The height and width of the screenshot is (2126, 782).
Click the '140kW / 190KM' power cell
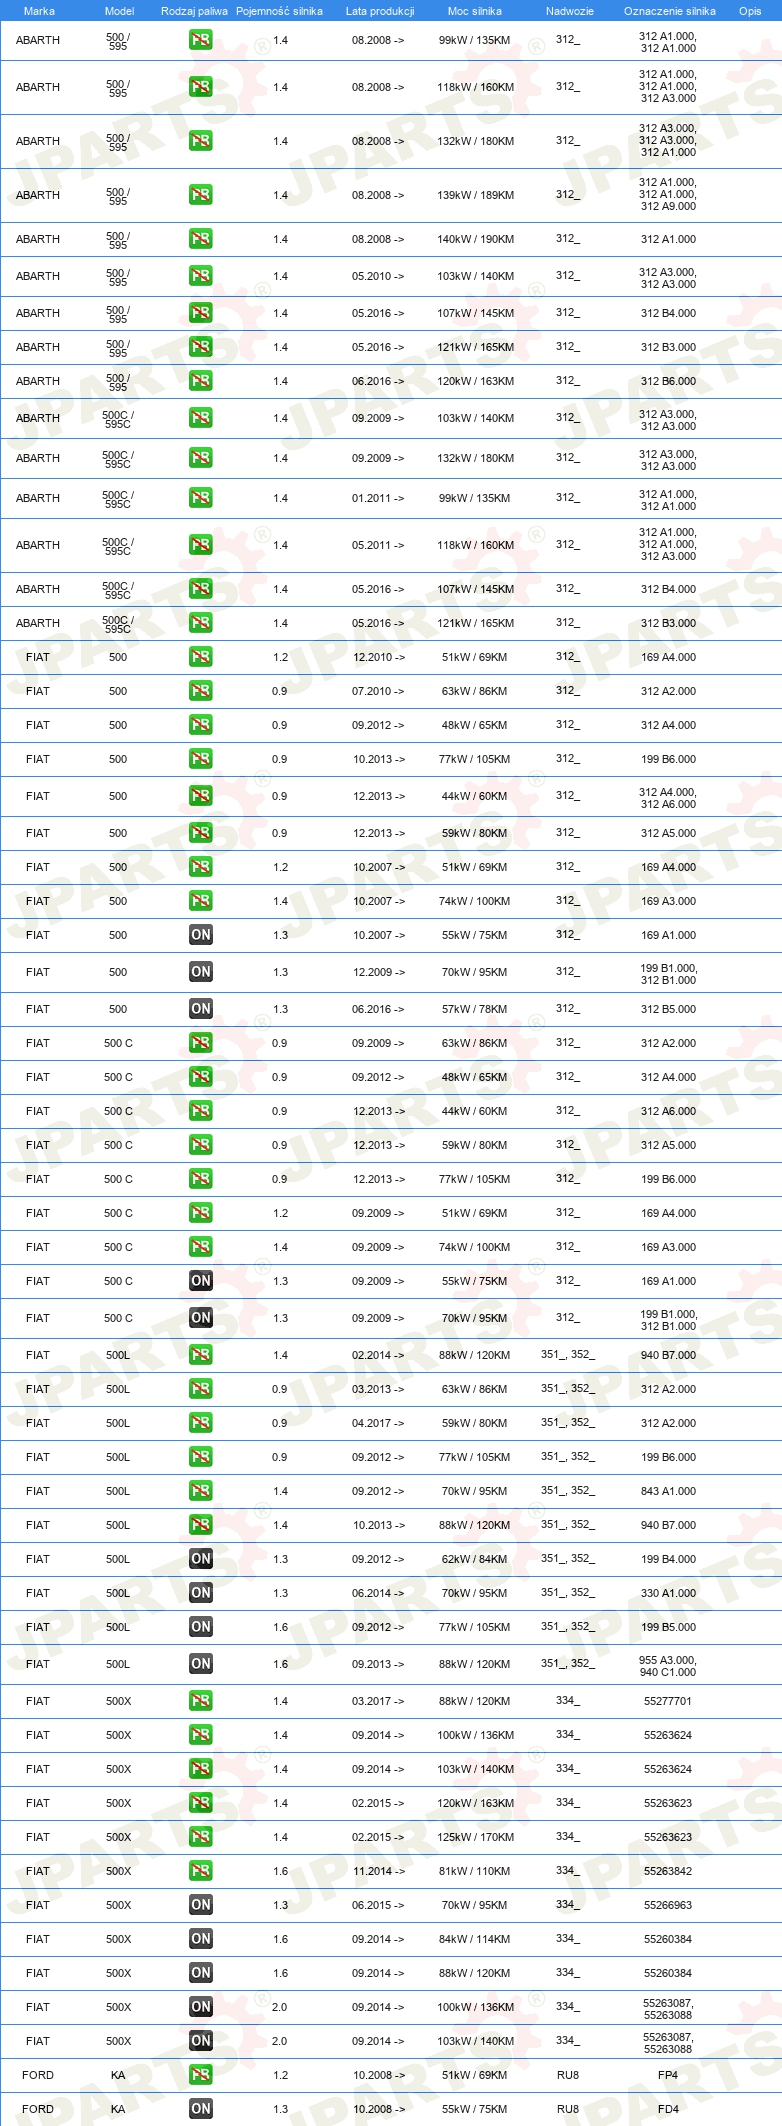[475, 239]
